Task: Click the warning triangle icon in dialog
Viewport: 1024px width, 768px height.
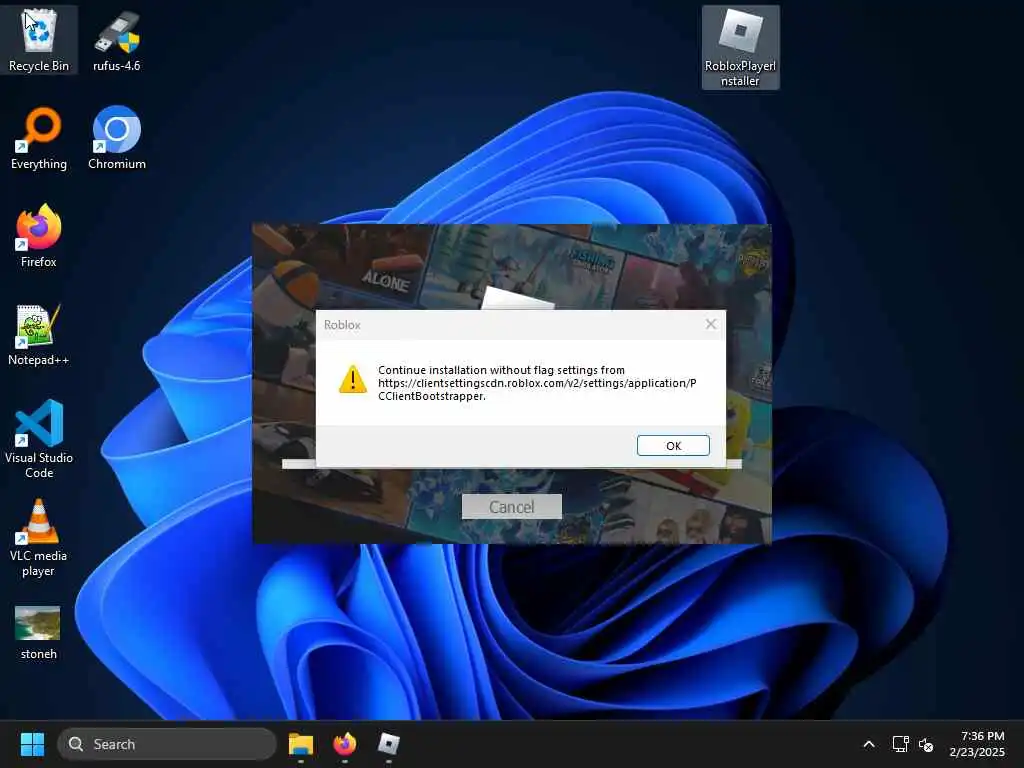Action: pyautogui.click(x=353, y=379)
